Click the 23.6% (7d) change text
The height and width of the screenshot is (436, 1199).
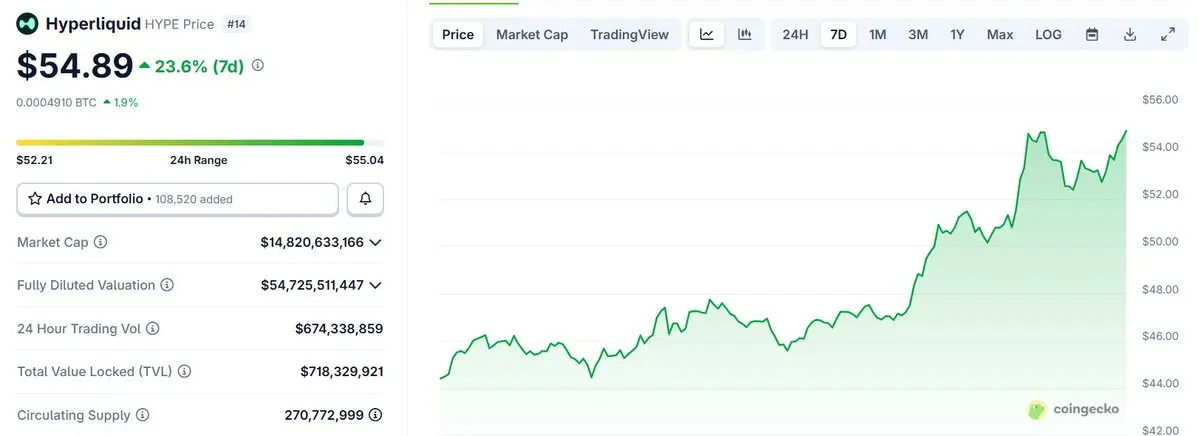click(200, 67)
